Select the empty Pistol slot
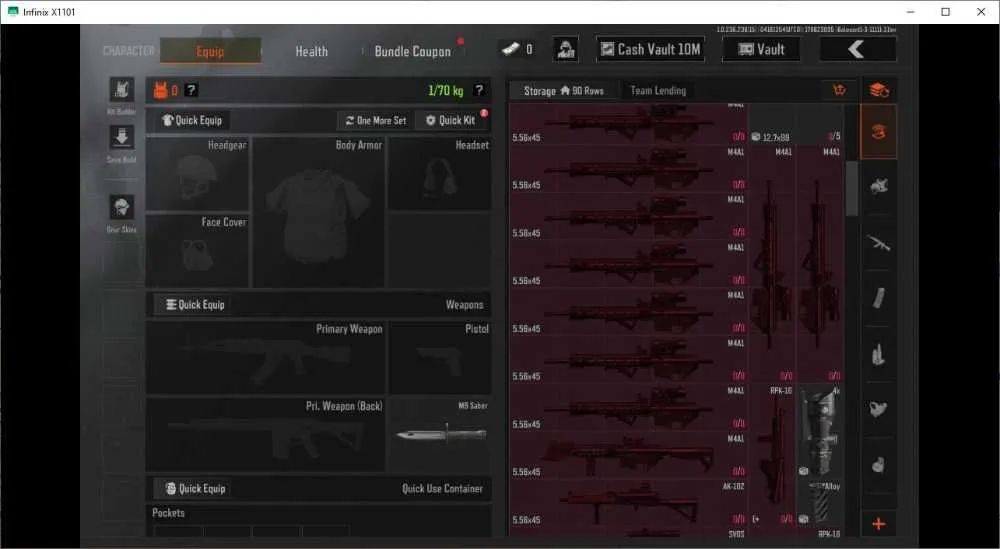1000x549 pixels. [x=439, y=357]
